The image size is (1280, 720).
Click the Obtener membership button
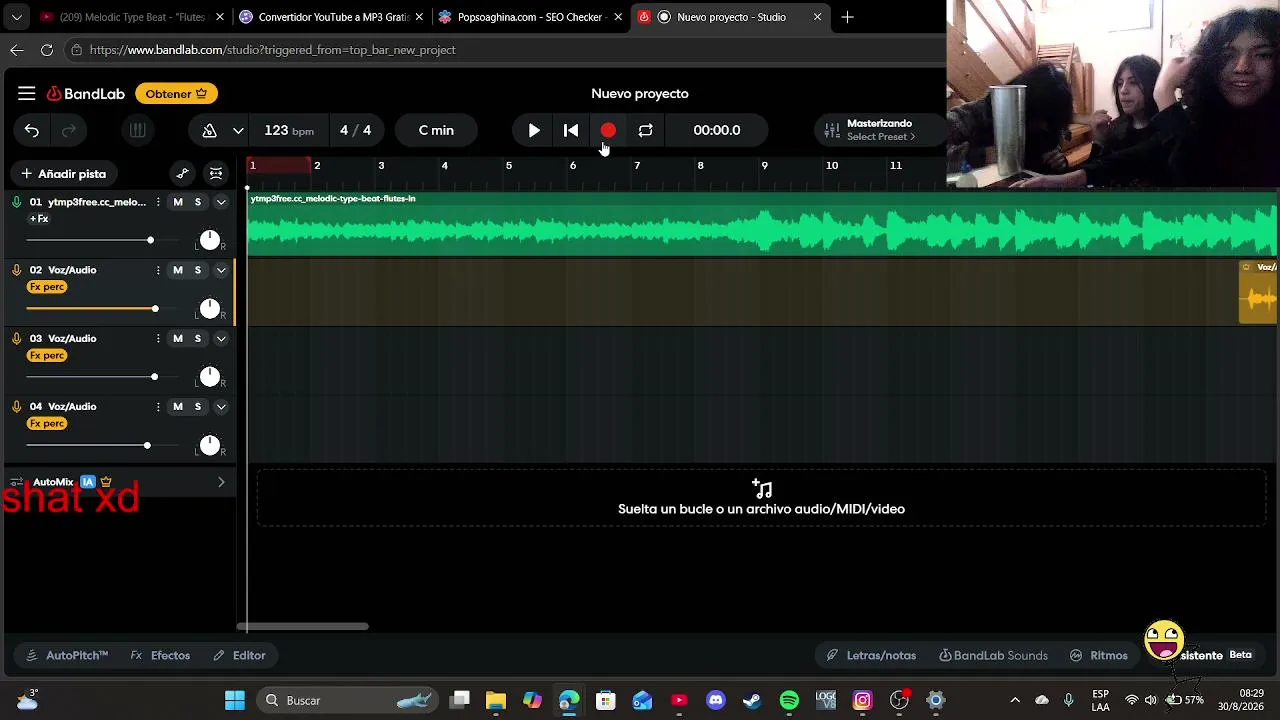pyautogui.click(x=176, y=93)
